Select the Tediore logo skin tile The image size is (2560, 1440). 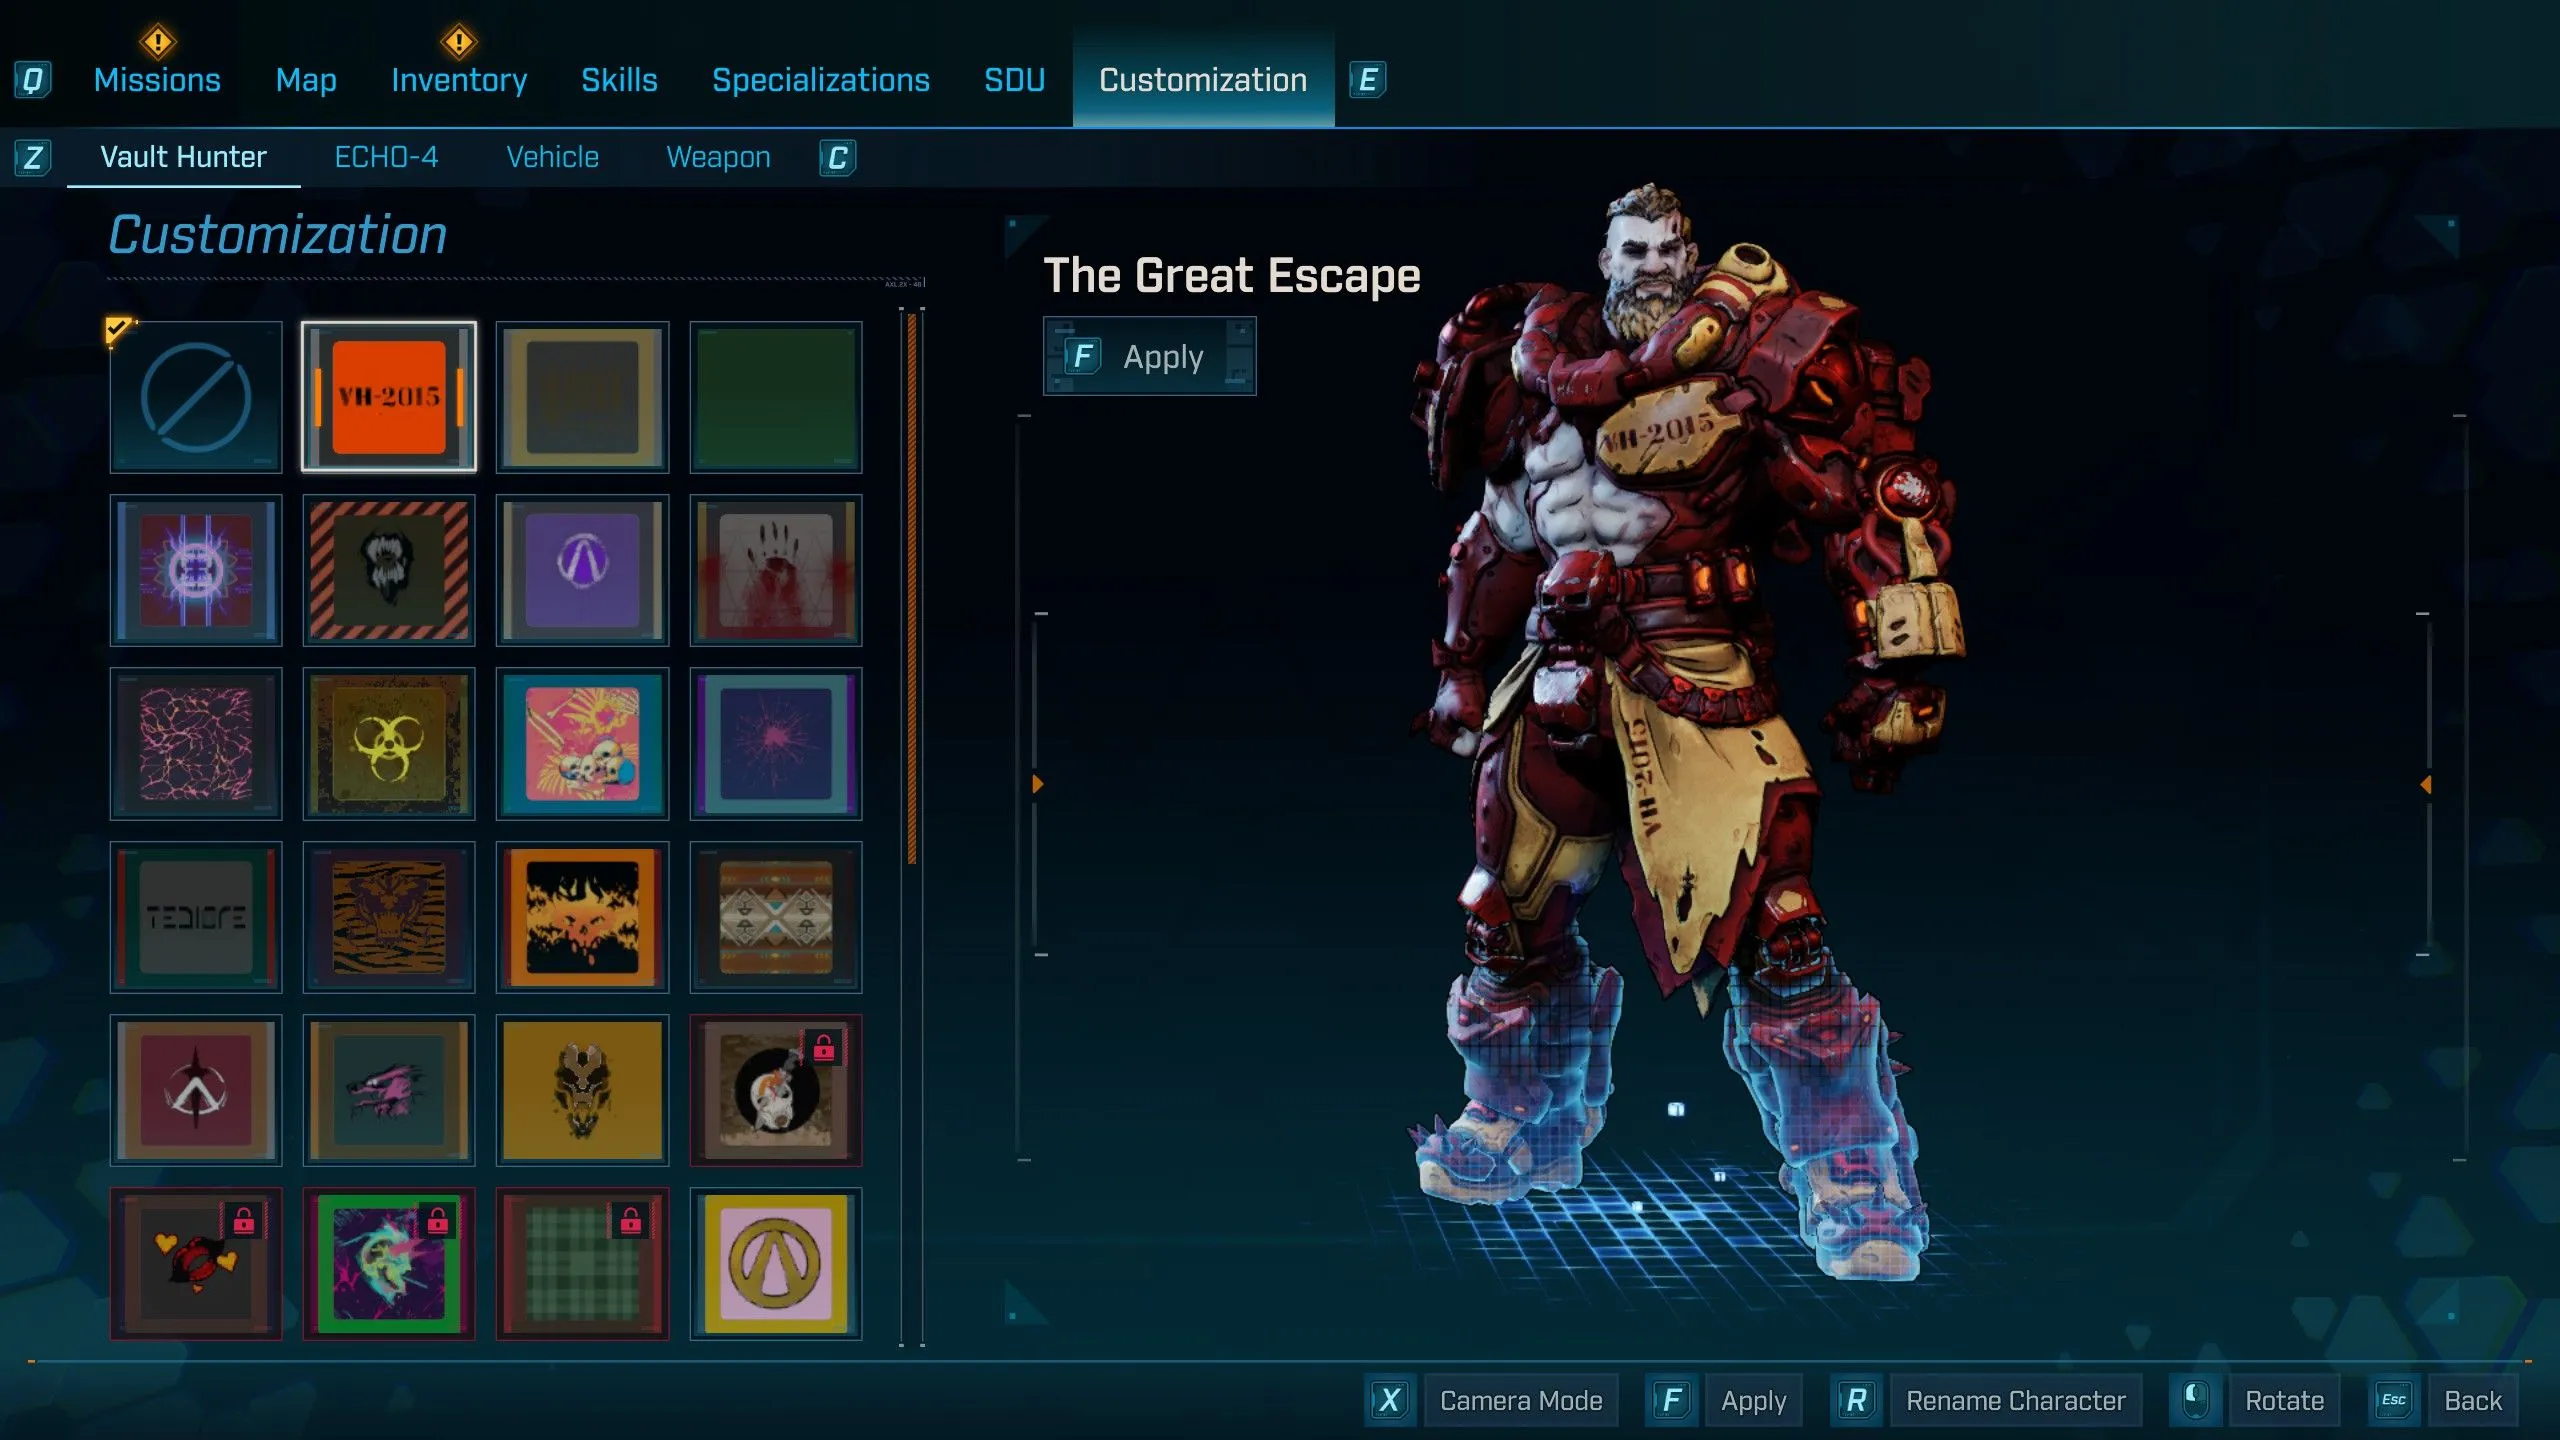point(196,917)
